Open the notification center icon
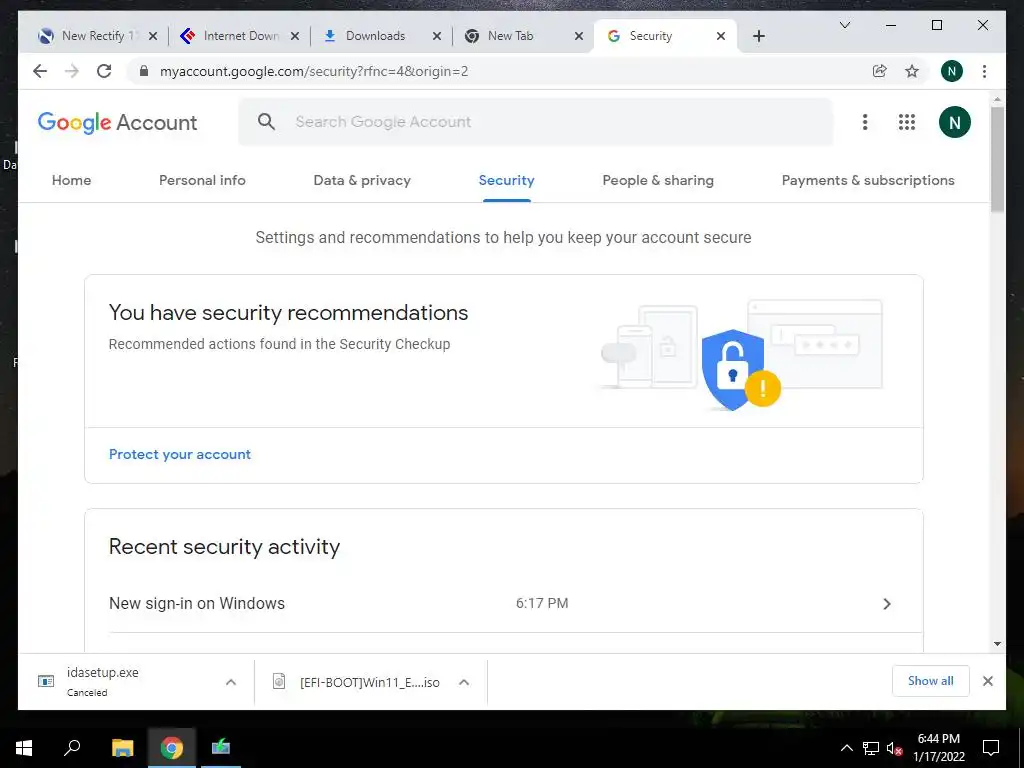 pos(991,748)
